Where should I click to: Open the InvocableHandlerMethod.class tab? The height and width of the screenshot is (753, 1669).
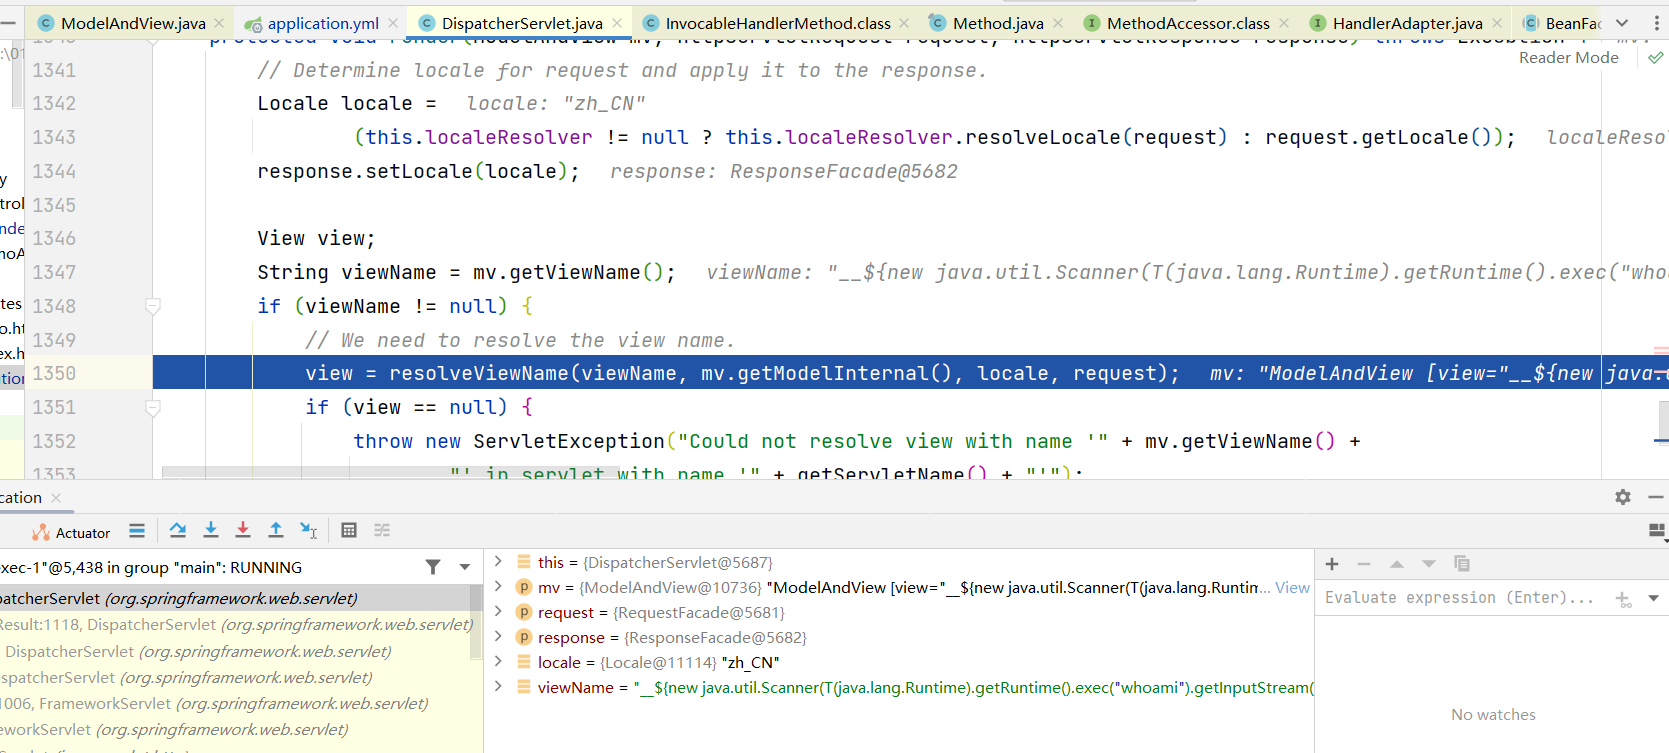(778, 23)
